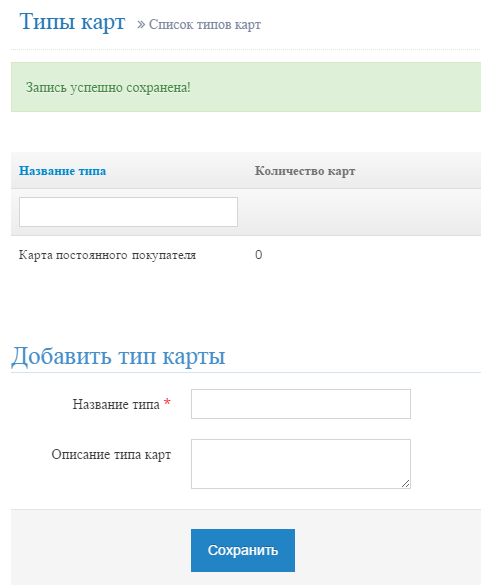
Task: Click the empty space inside the green alert box
Action: 336,87
